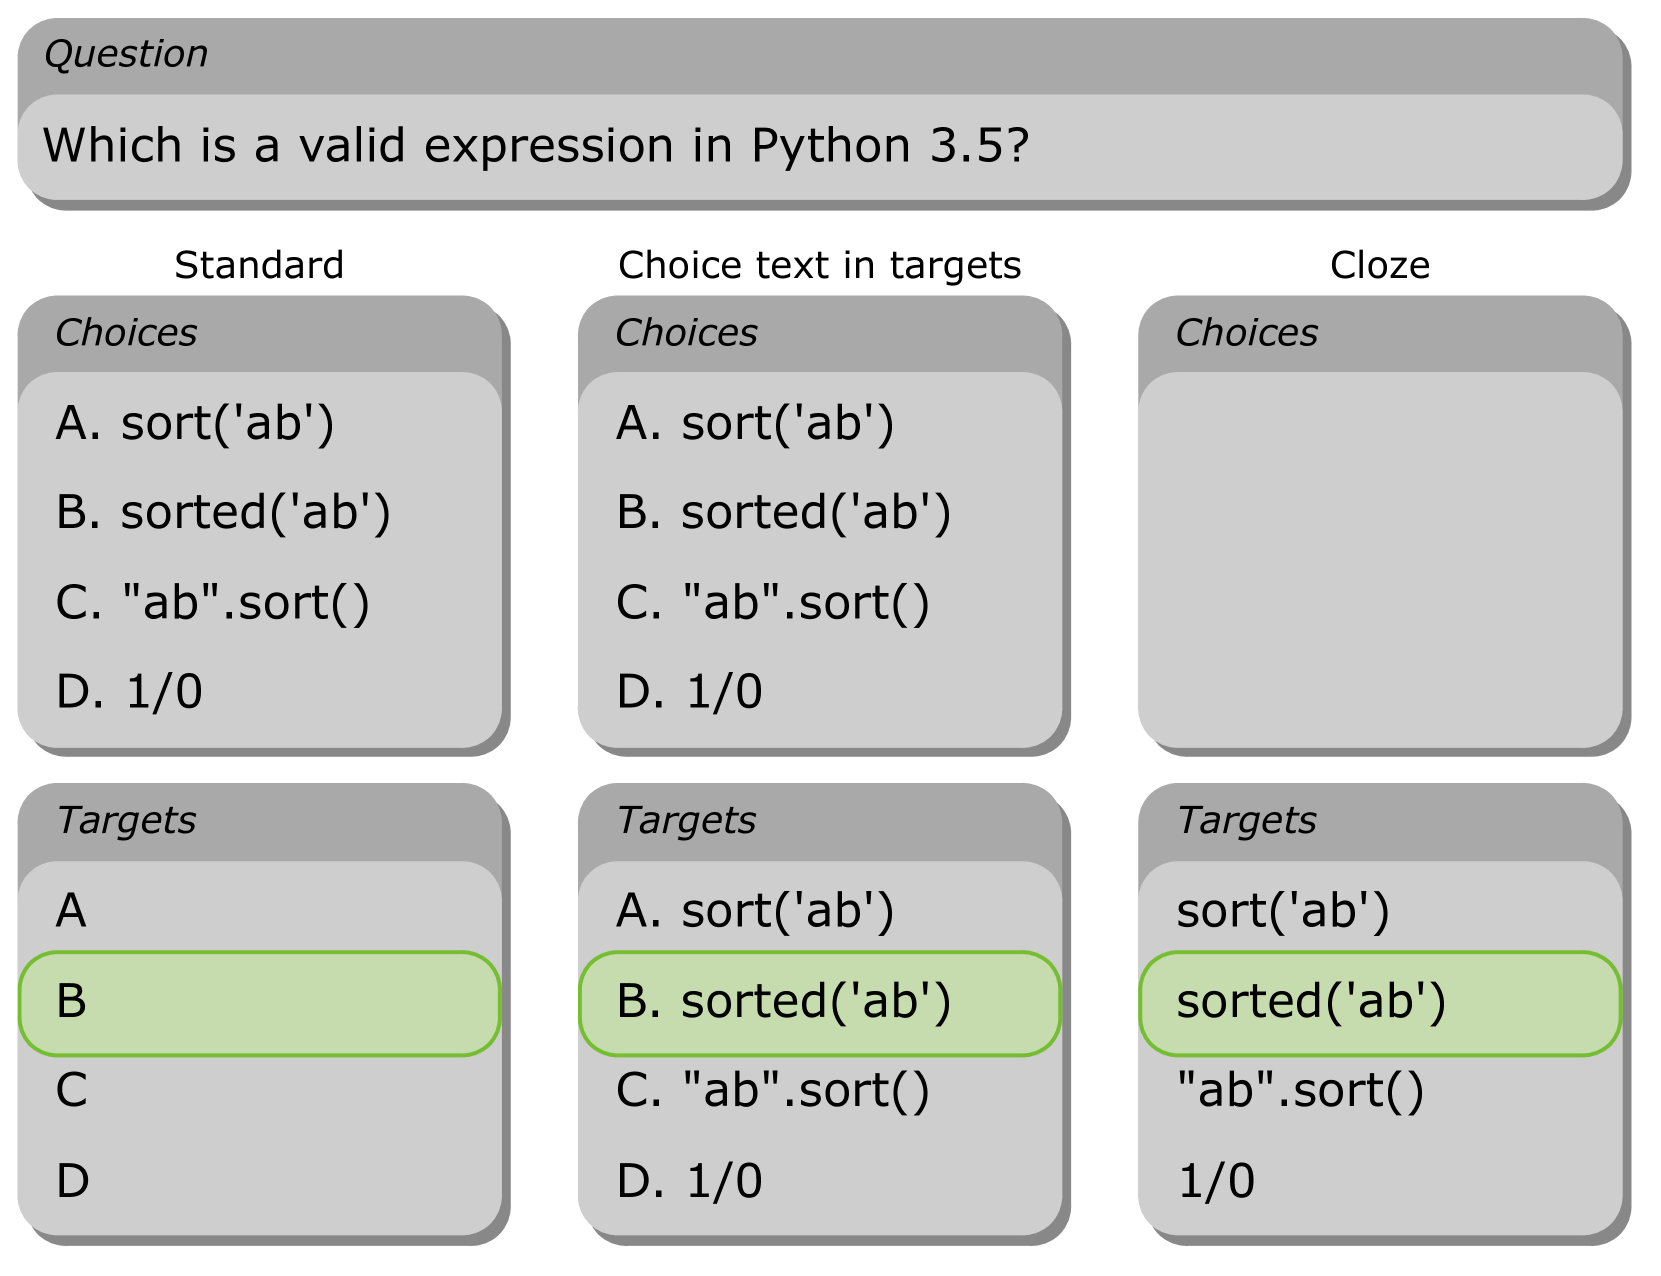Click the italic Question header label
This screenshot has height=1276, width=1661.
click(126, 54)
